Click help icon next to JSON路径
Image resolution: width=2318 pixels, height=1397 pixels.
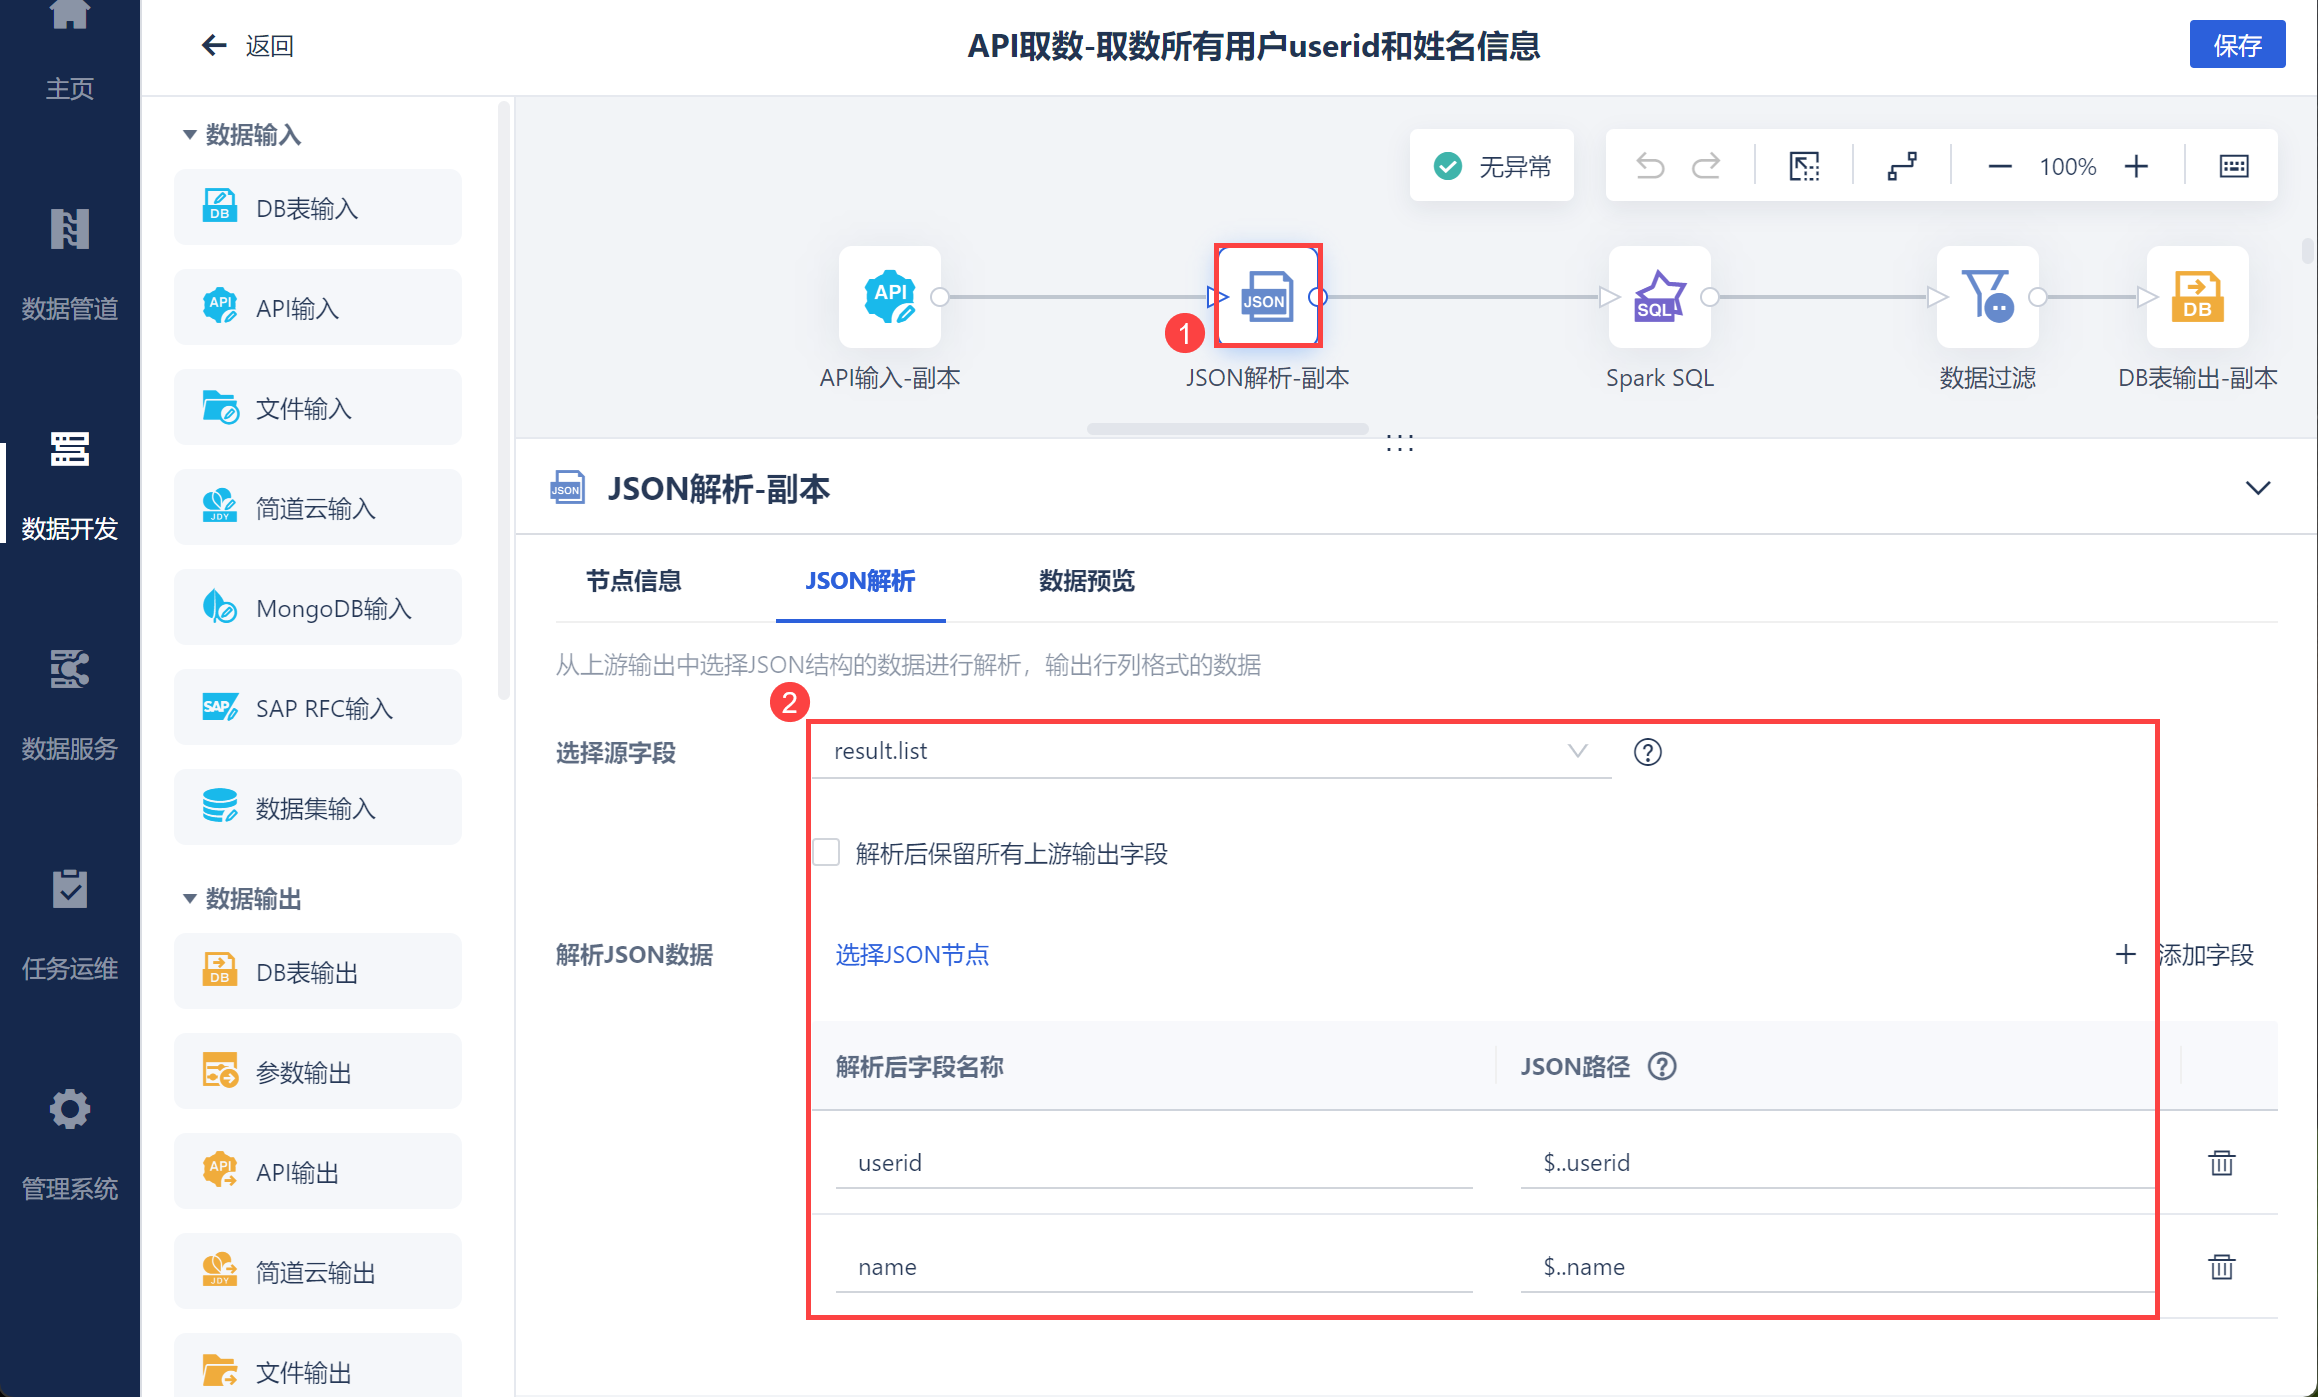click(1662, 1067)
